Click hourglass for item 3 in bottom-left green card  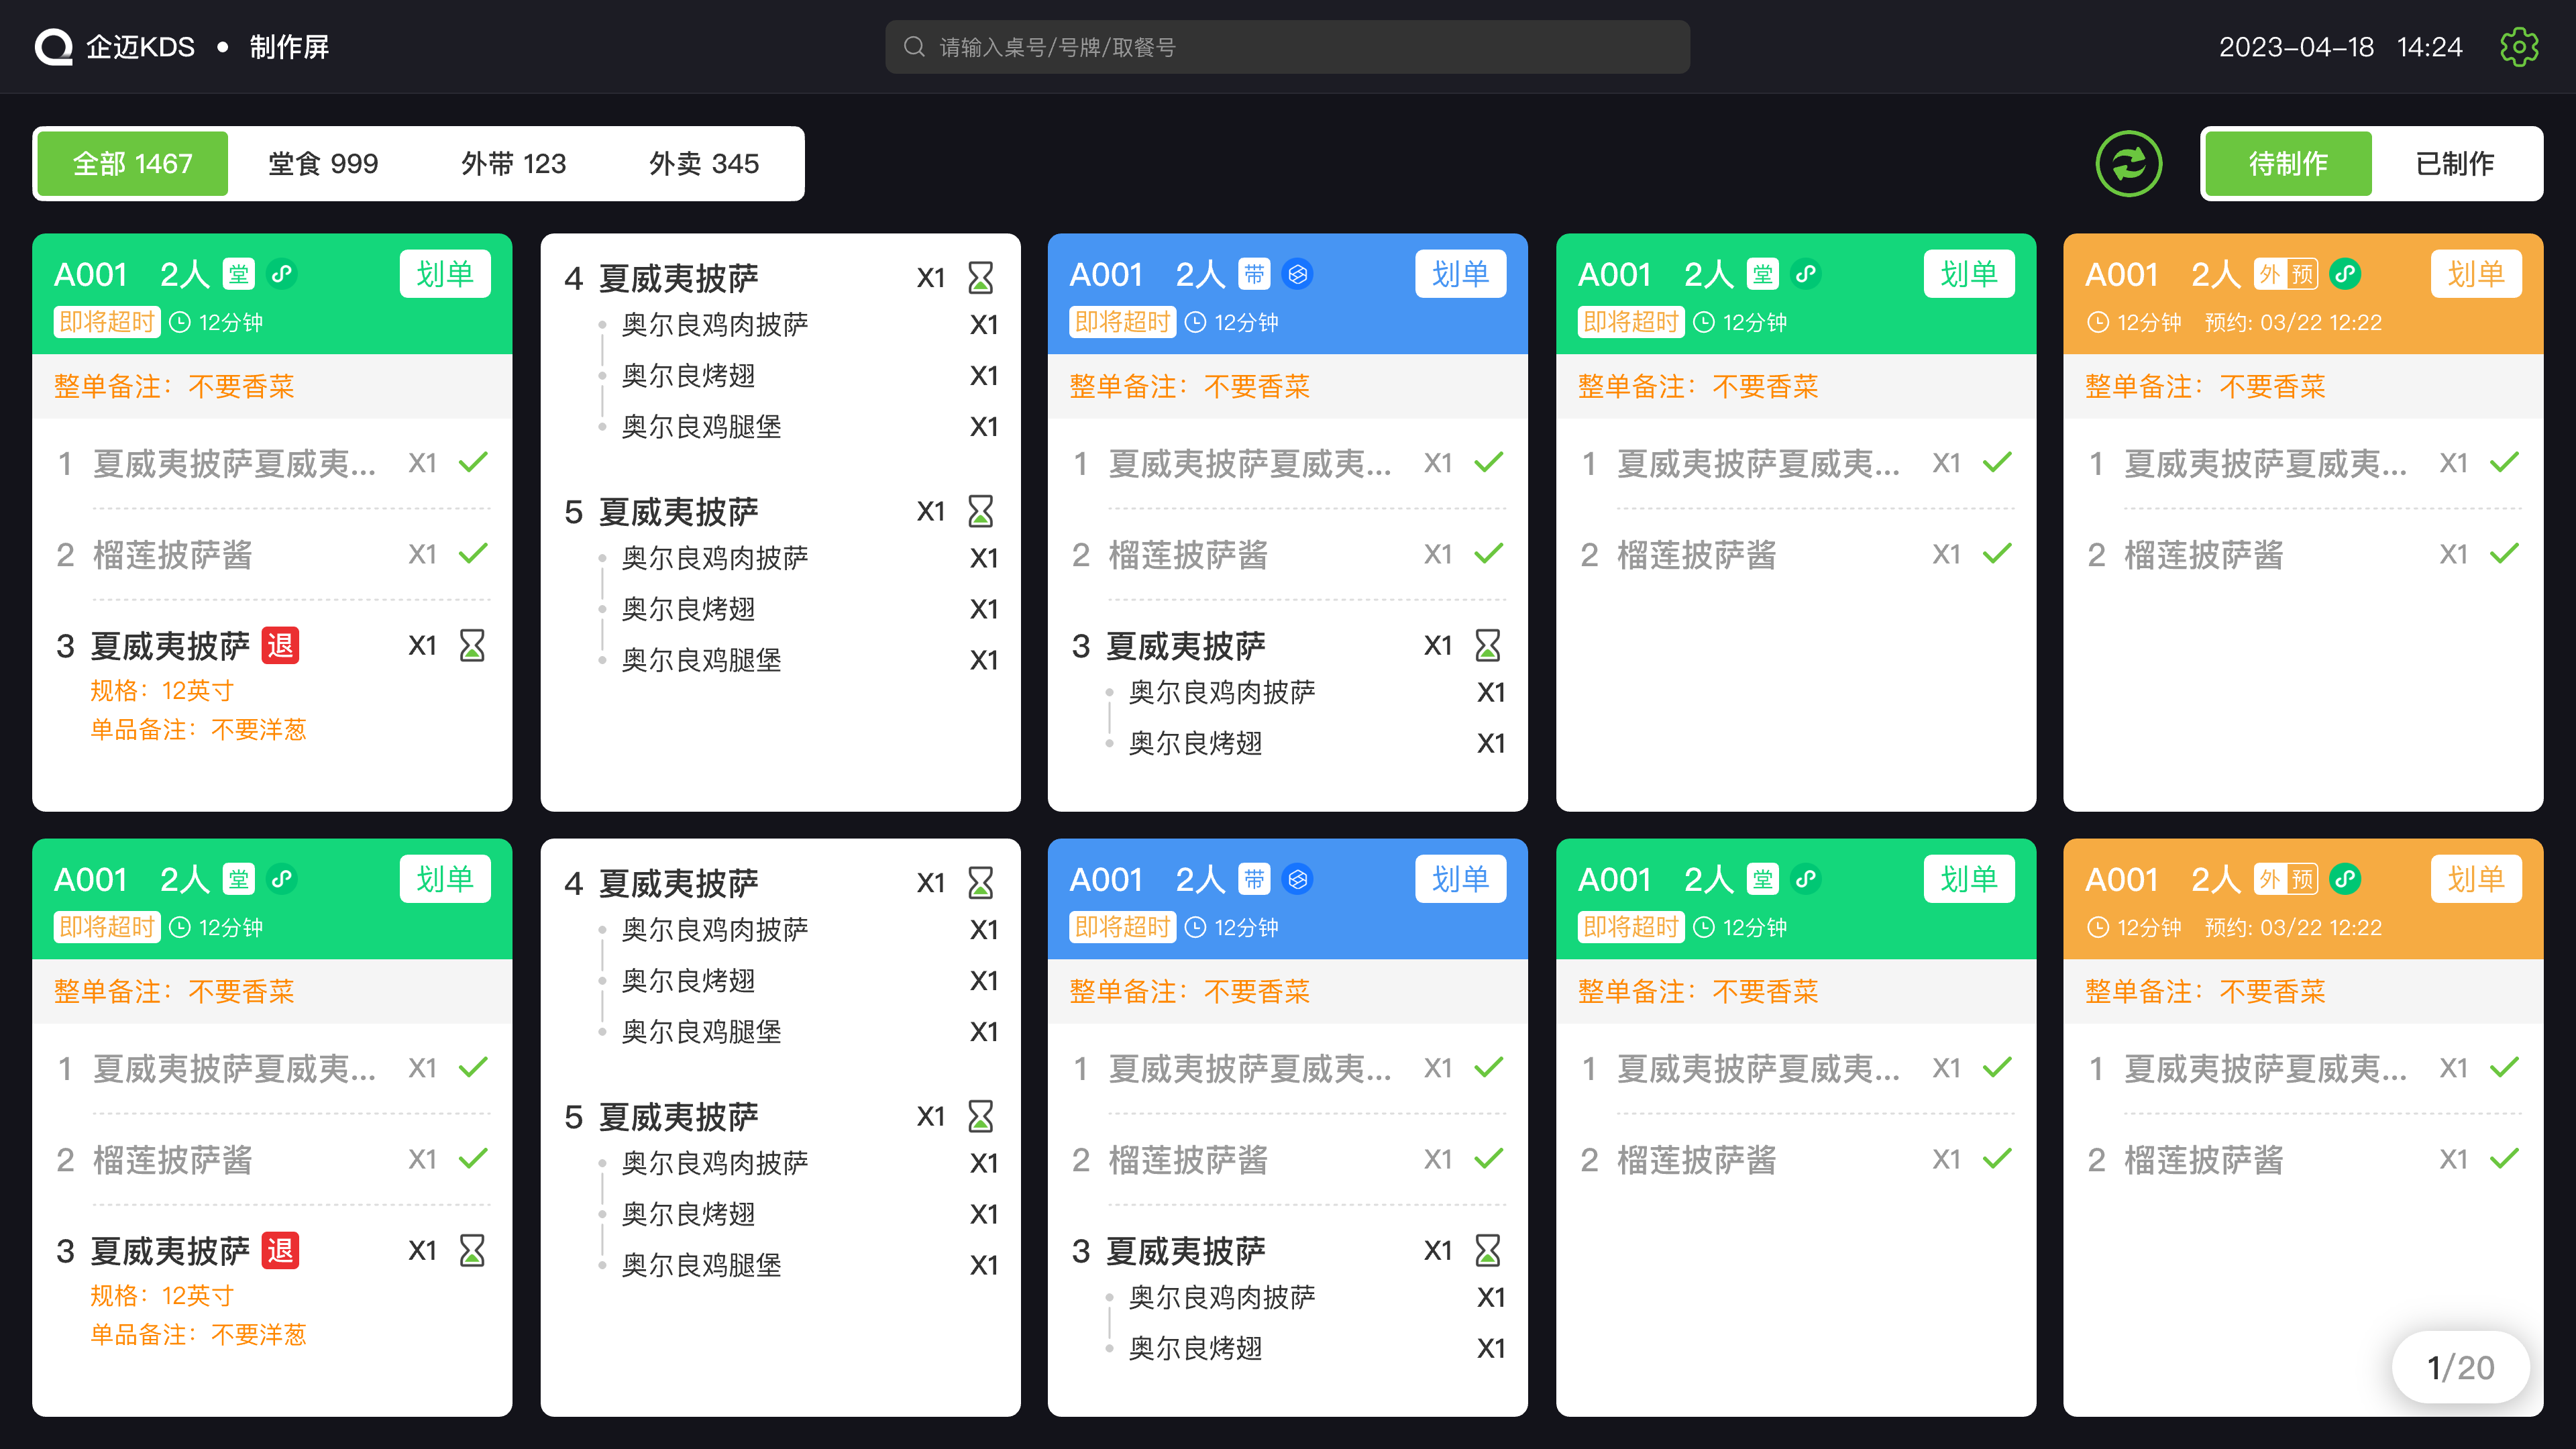tap(472, 1250)
